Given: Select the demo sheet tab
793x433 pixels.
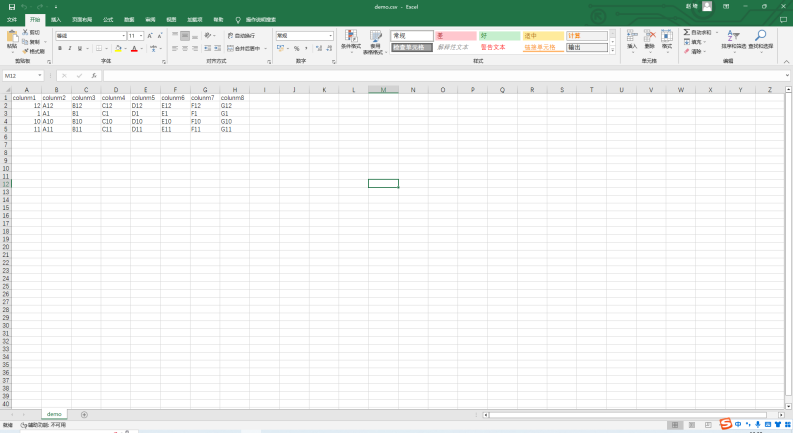Looking at the screenshot, I should coord(54,414).
